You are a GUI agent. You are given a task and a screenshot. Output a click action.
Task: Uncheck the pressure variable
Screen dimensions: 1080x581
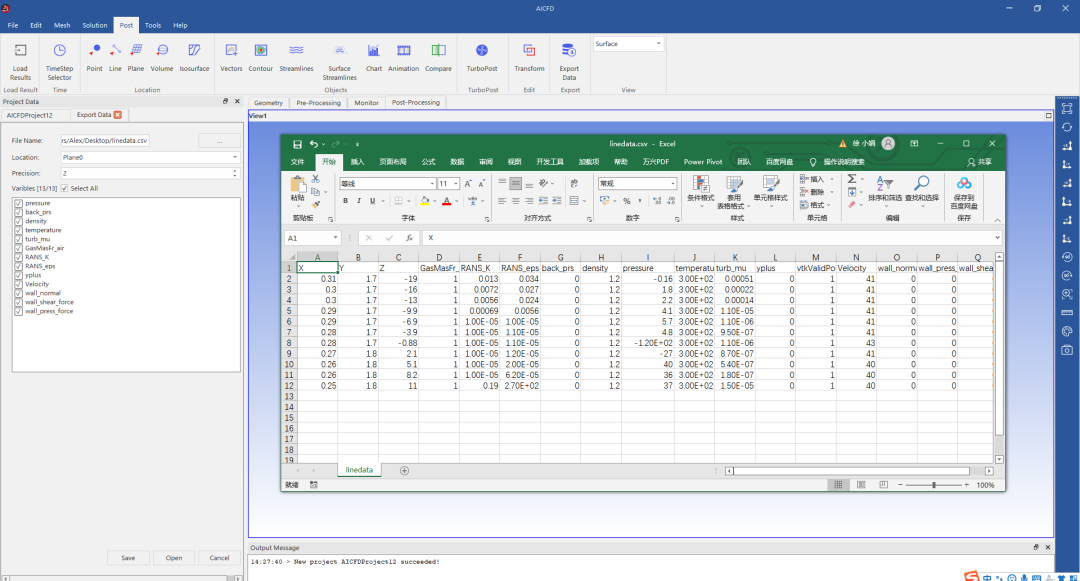tap(19, 203)
